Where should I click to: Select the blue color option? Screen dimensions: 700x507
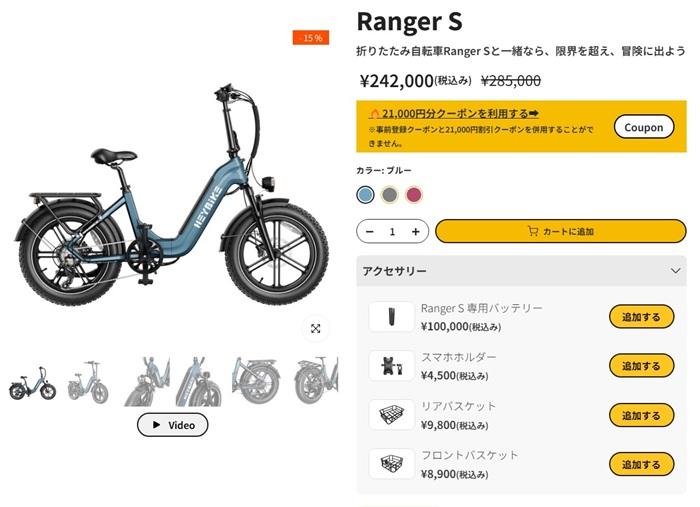366,195
